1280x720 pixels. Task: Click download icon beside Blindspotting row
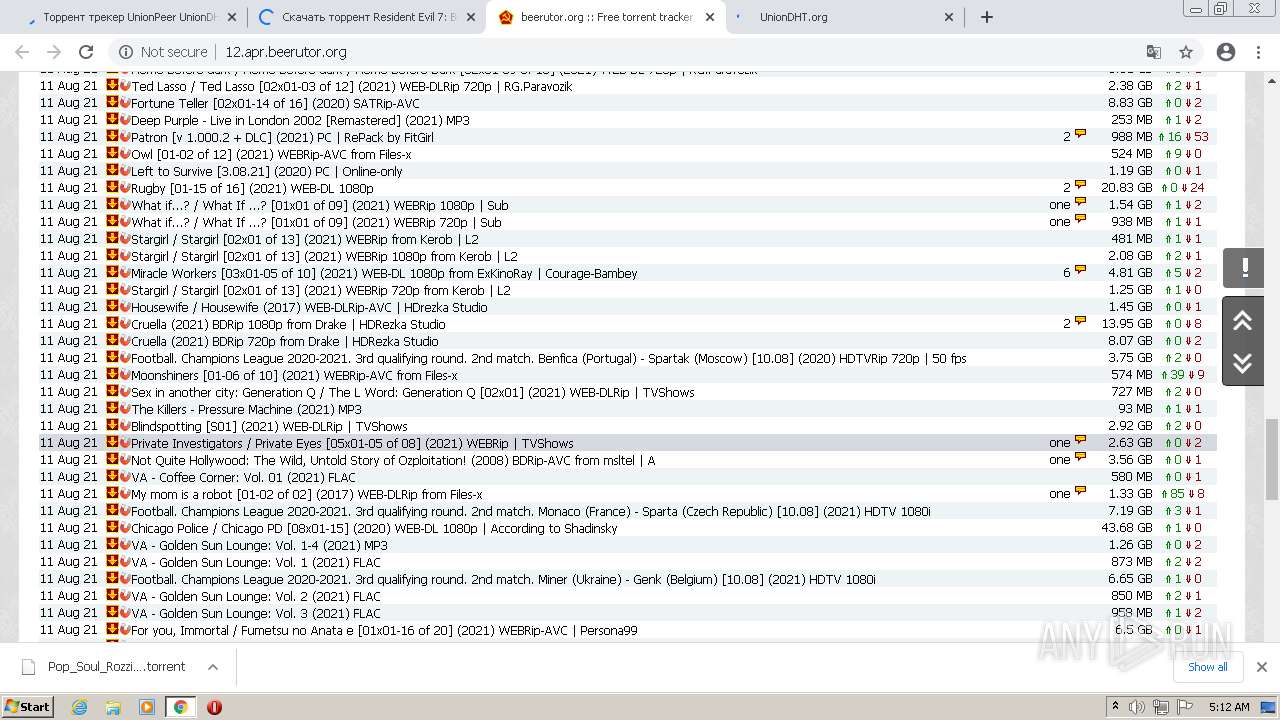pyautogui.click(x=112, y=425)
